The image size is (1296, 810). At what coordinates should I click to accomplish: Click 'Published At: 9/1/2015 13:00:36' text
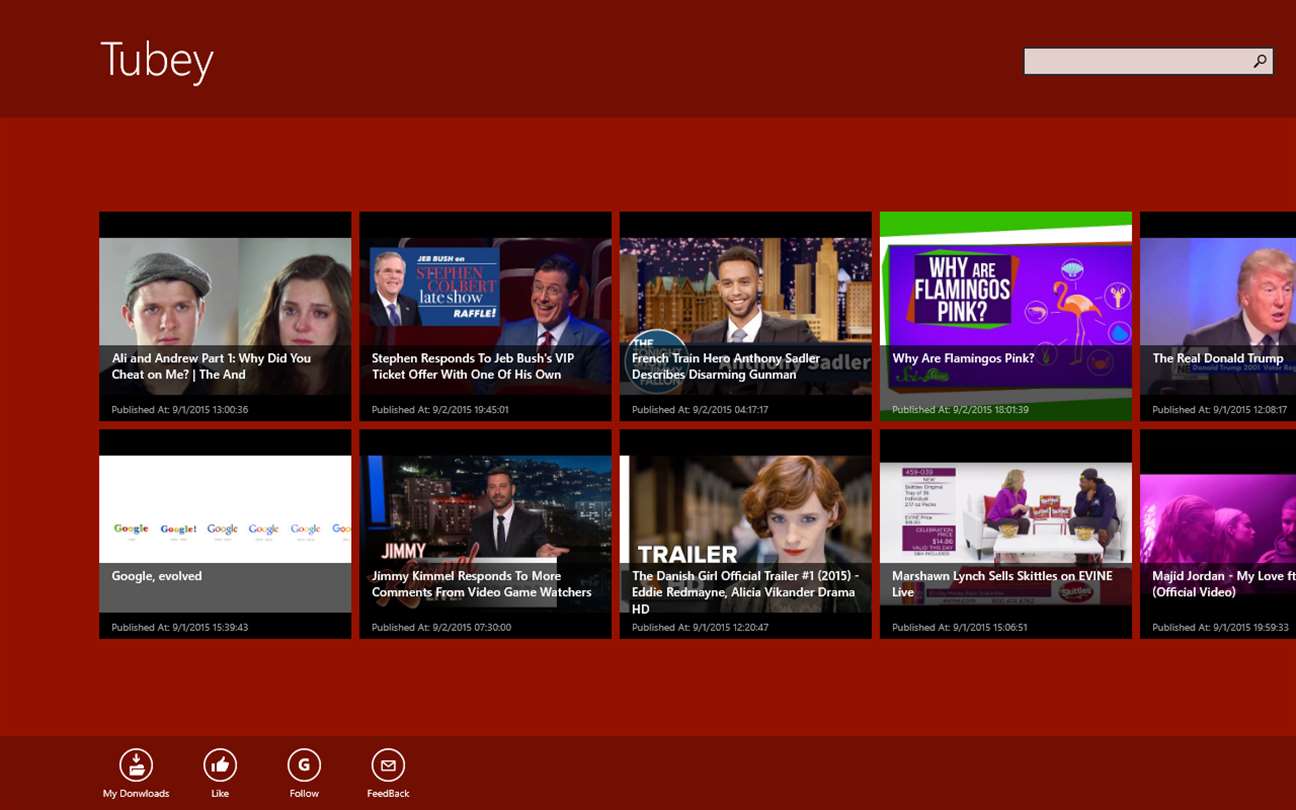180,410
